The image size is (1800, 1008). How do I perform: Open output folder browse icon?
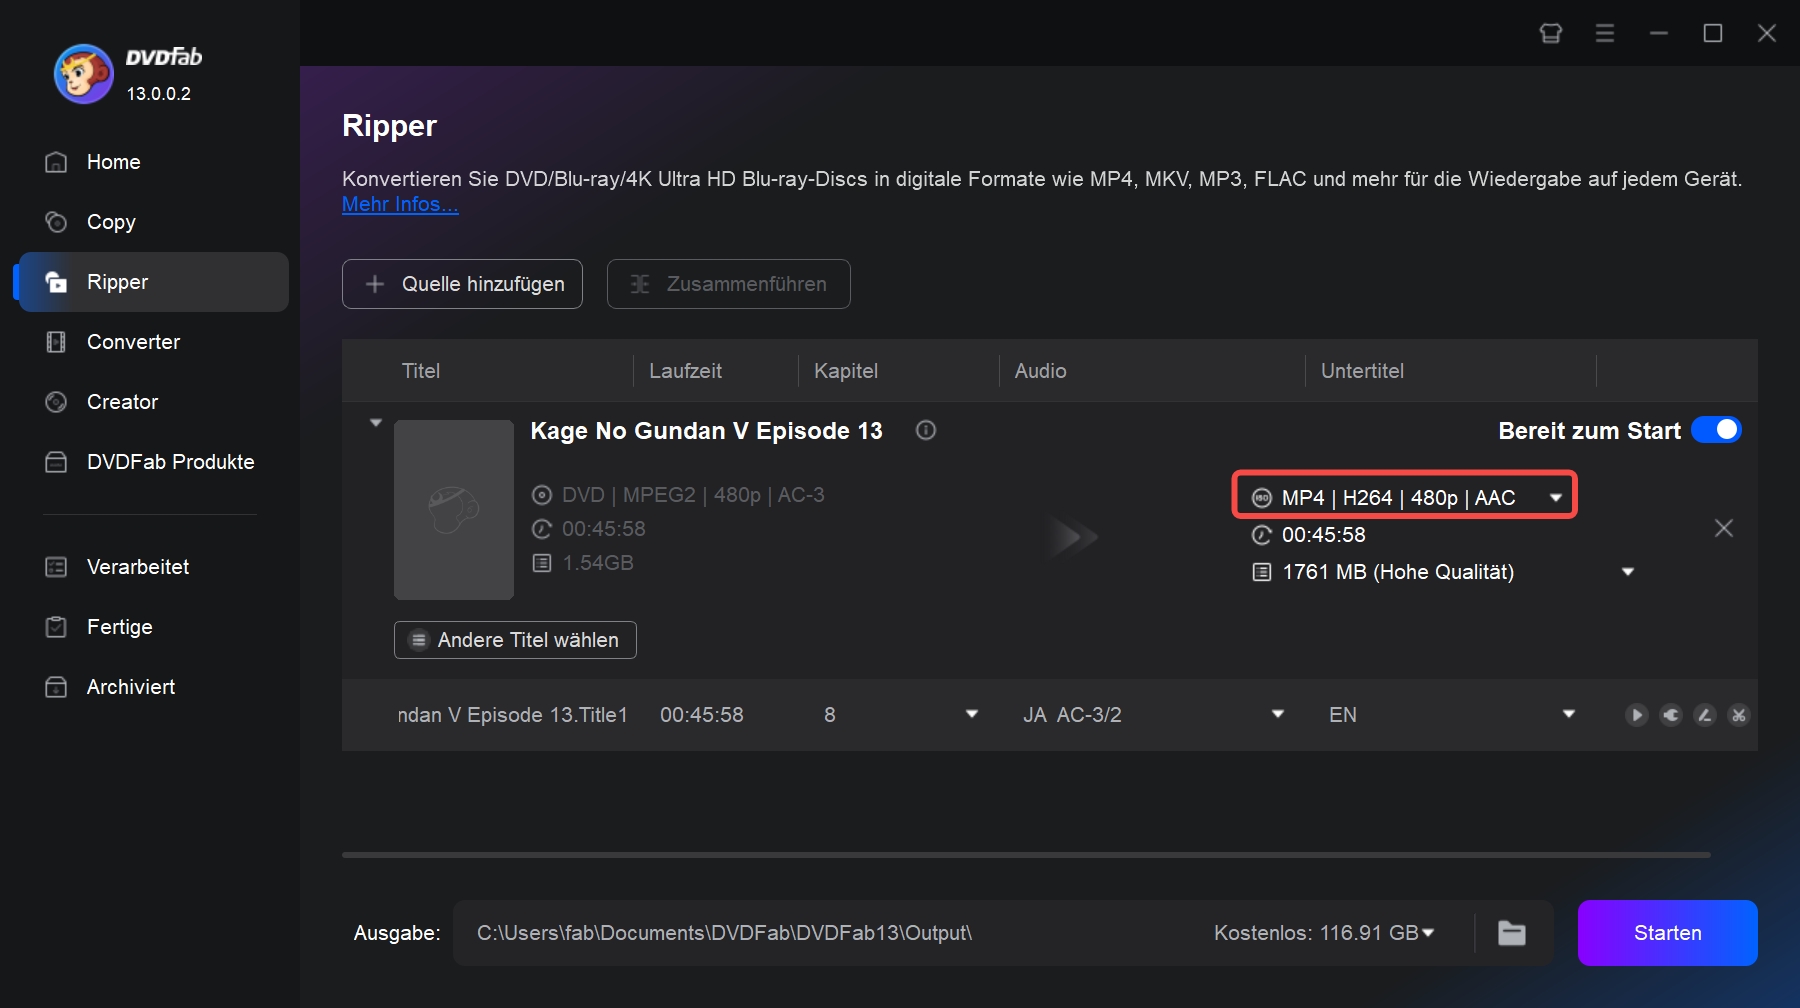pyautogui.click(x=1512, y=933)
